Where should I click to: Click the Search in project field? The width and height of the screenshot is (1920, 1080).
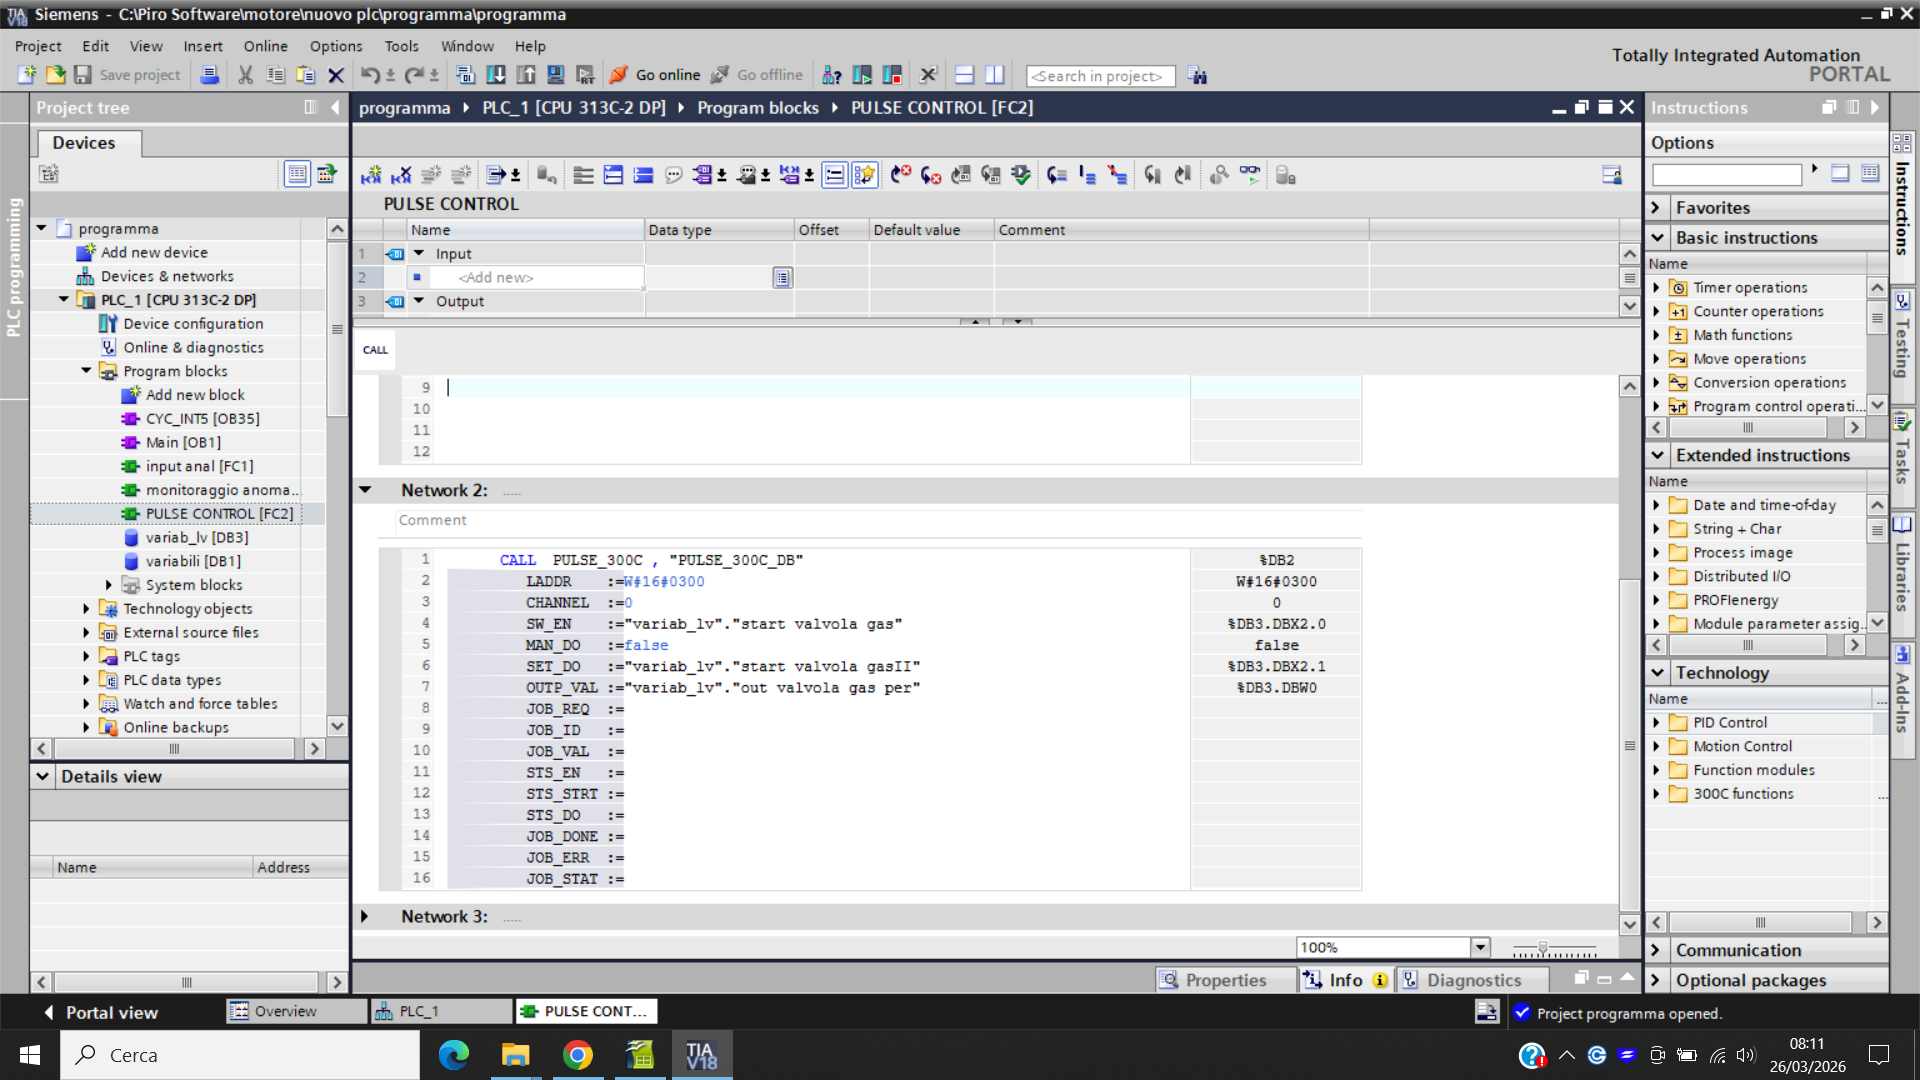1099,76
